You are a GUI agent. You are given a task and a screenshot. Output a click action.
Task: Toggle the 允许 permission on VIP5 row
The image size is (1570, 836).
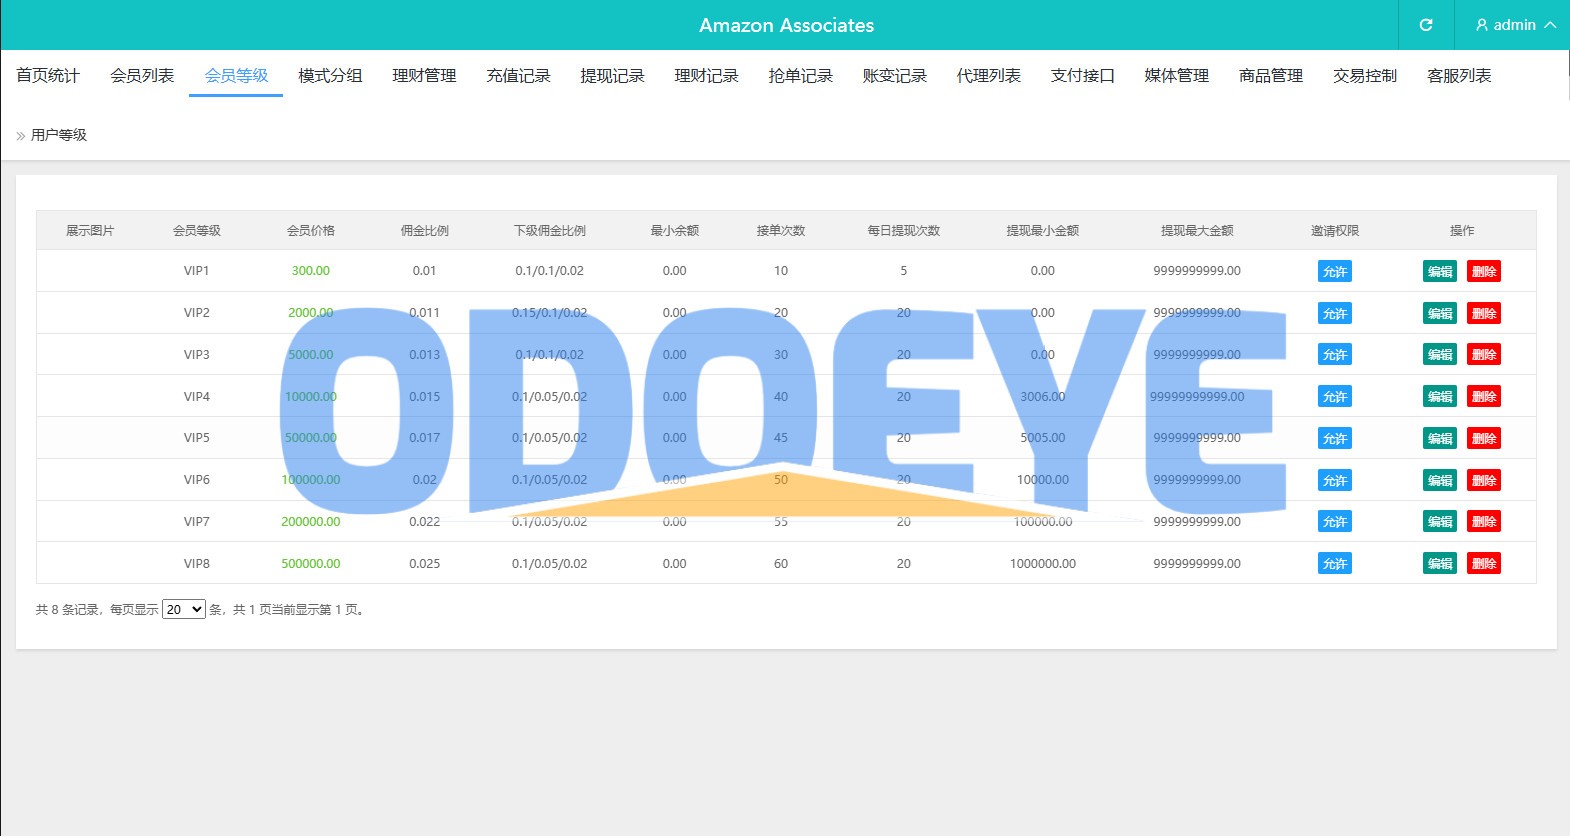coord(1334,438)
